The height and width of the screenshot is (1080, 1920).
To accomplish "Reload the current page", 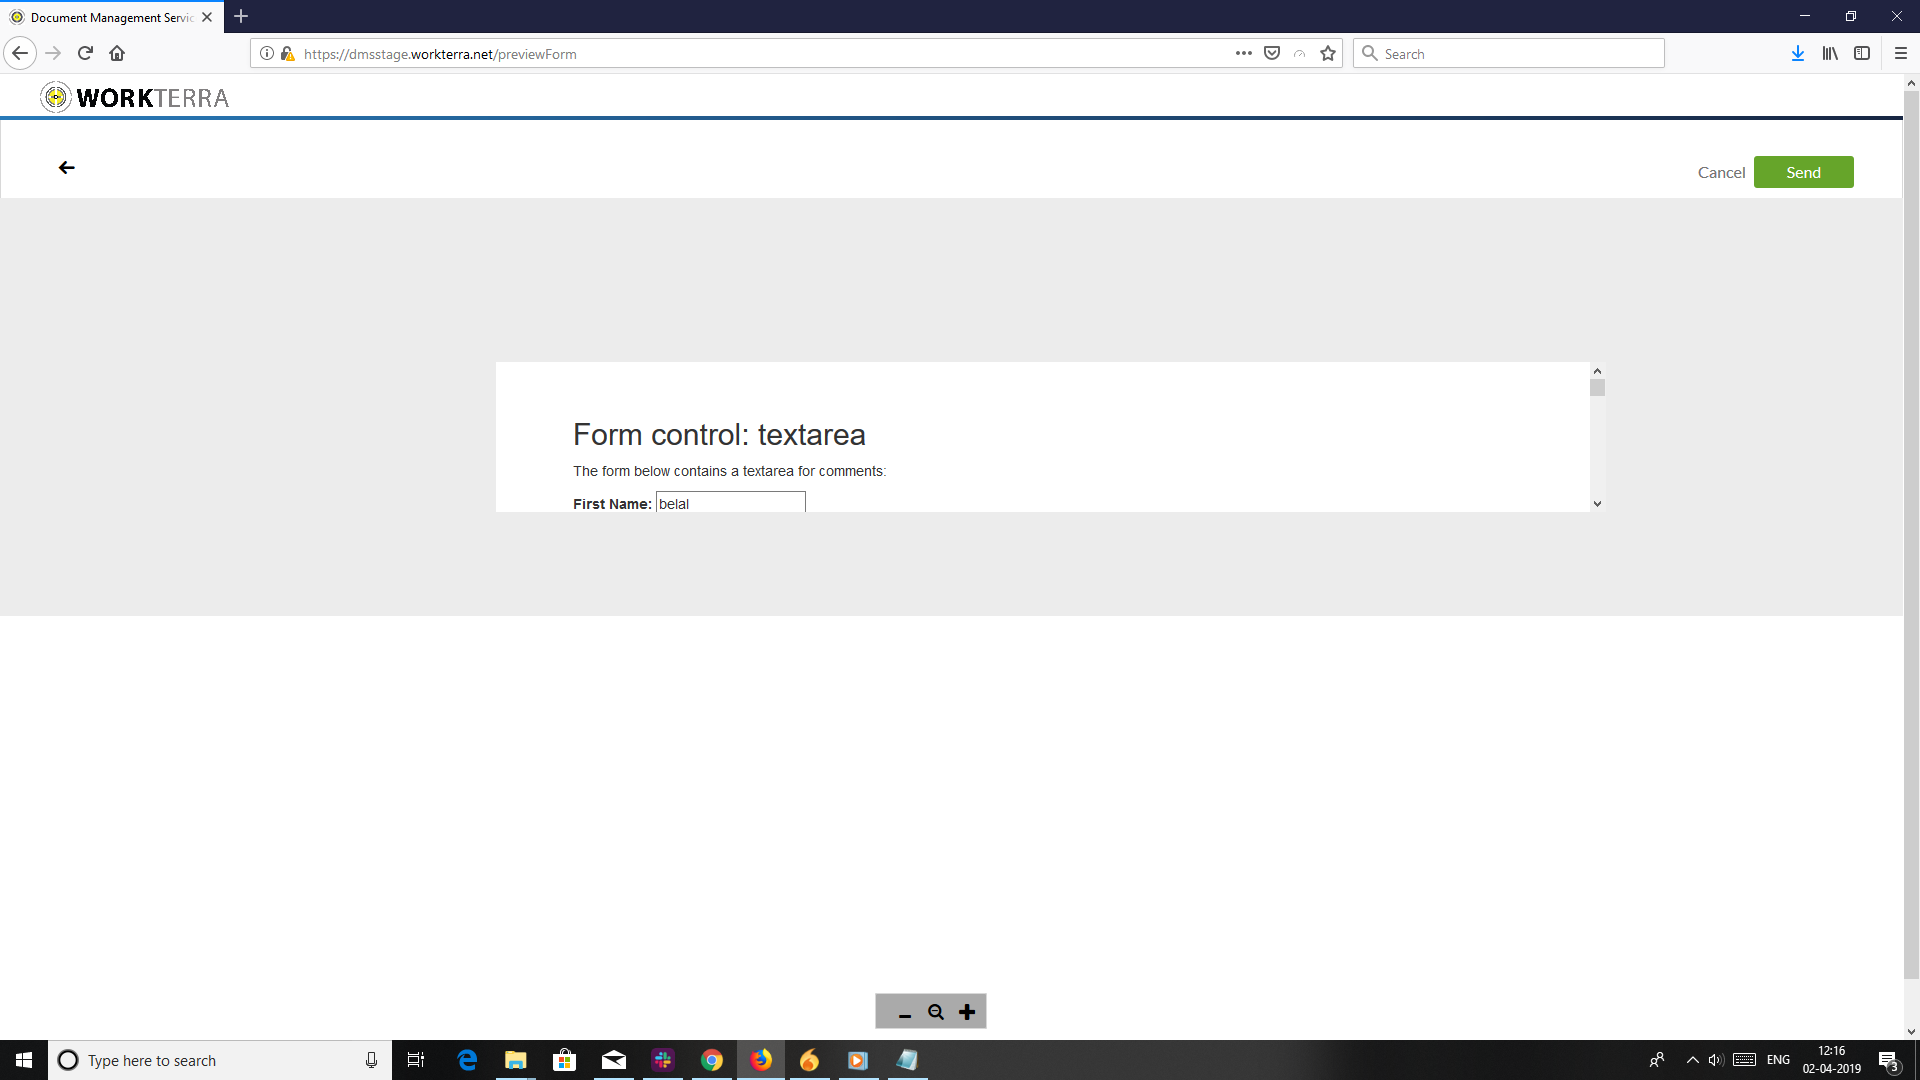I will (85, 53).
